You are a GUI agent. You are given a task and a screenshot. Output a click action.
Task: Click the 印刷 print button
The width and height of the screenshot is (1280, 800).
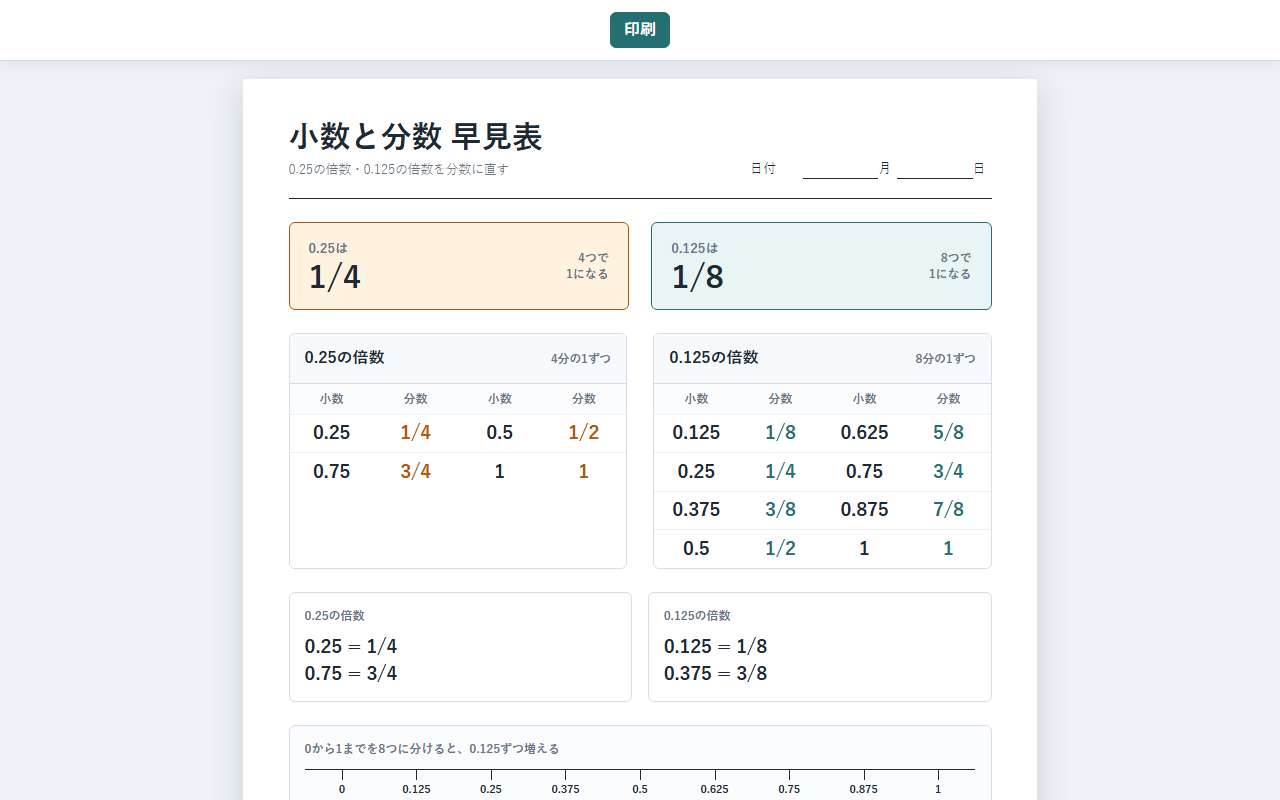pyautogui.click(x=640, y=30)
